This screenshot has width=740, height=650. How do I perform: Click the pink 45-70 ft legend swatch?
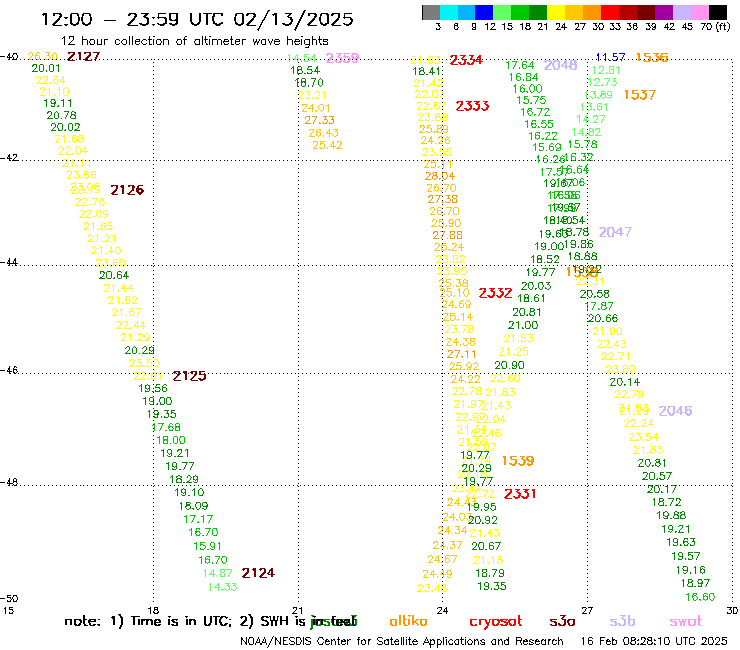tap(699, 12)
